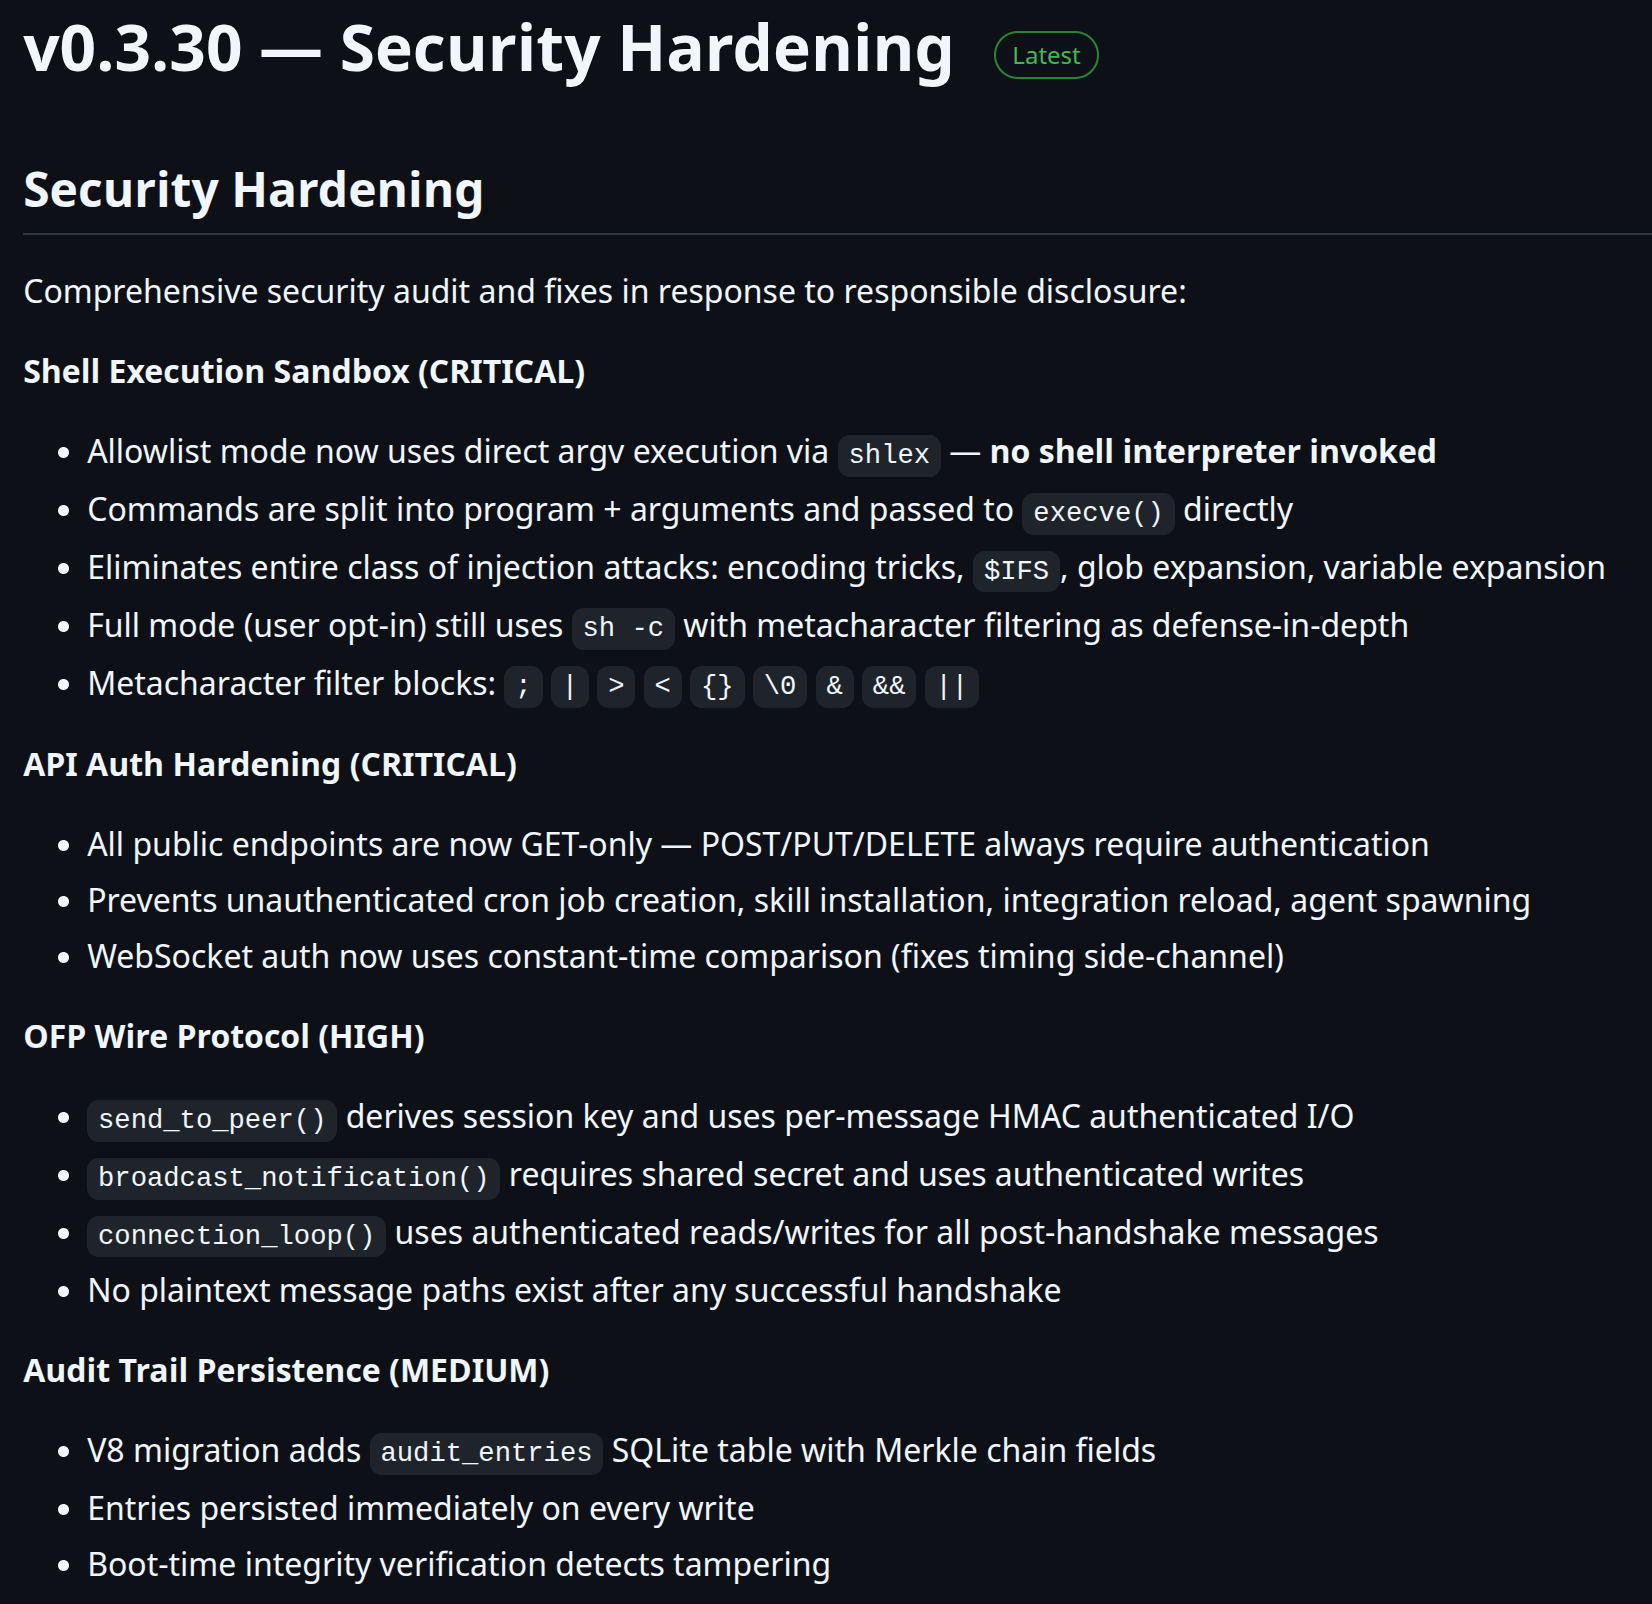1652x1604 pixels.
Task: Click the shlex inline code snippet
Action: [x=888, y=455]
